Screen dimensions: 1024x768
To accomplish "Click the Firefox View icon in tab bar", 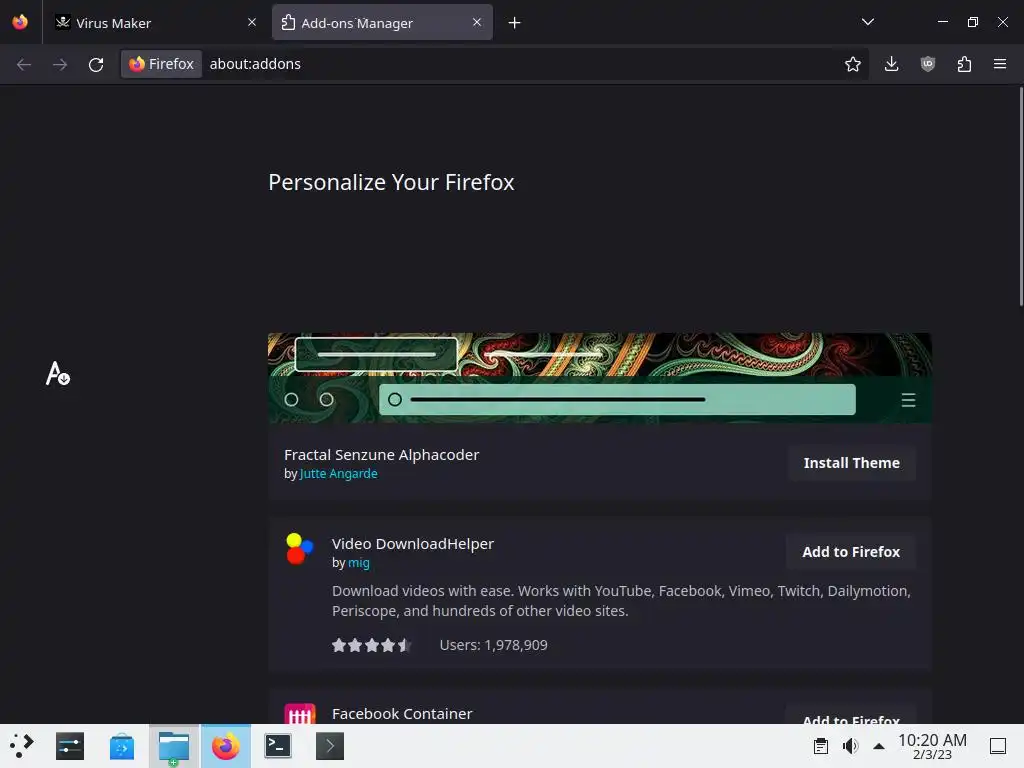I will point(20,22).
